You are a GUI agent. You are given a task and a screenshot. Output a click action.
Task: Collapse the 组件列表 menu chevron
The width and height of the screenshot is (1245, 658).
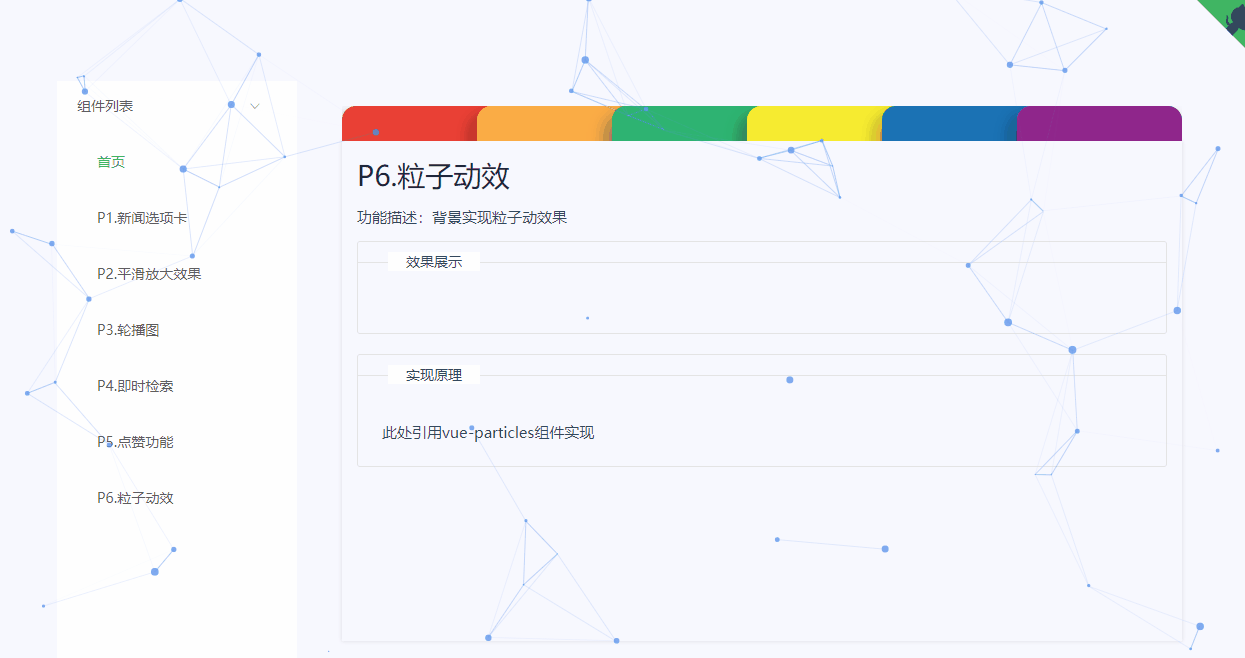click(x=255, y=106)
